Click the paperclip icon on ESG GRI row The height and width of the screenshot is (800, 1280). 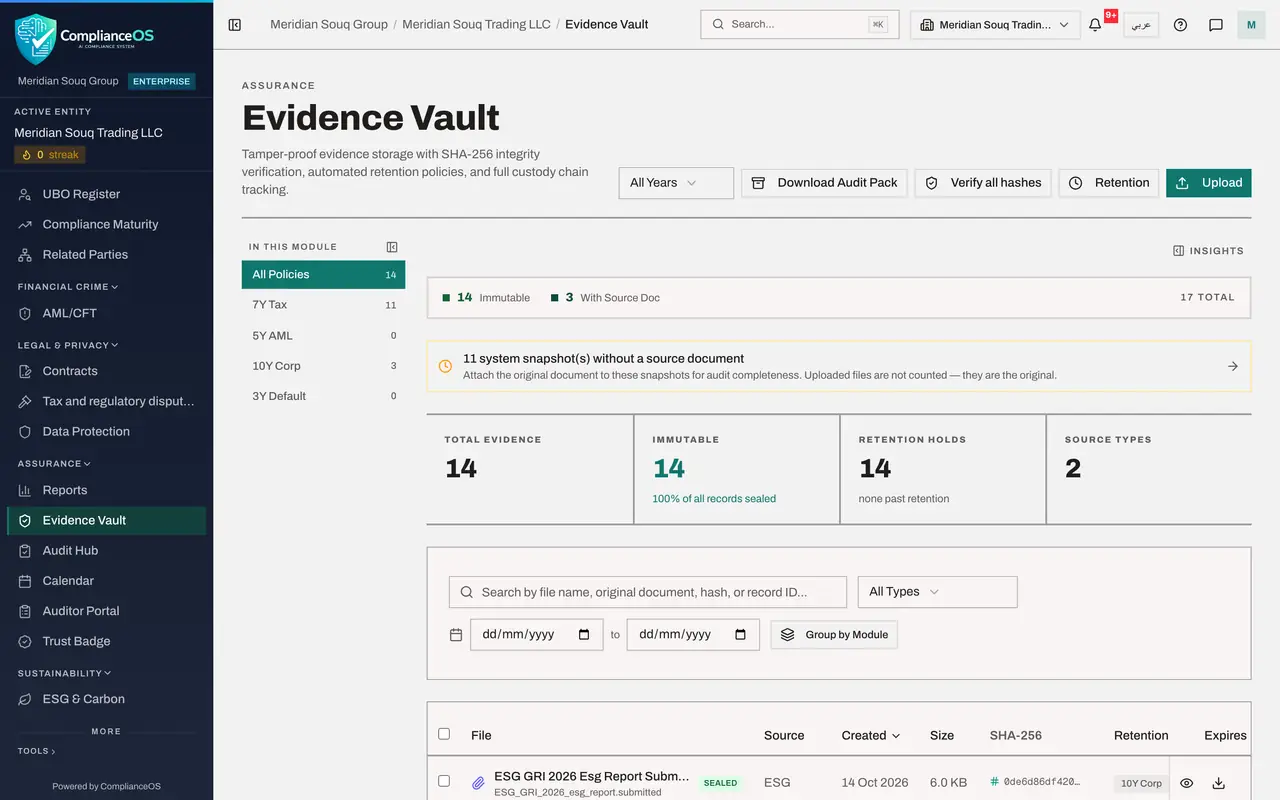tap(479, 783)
